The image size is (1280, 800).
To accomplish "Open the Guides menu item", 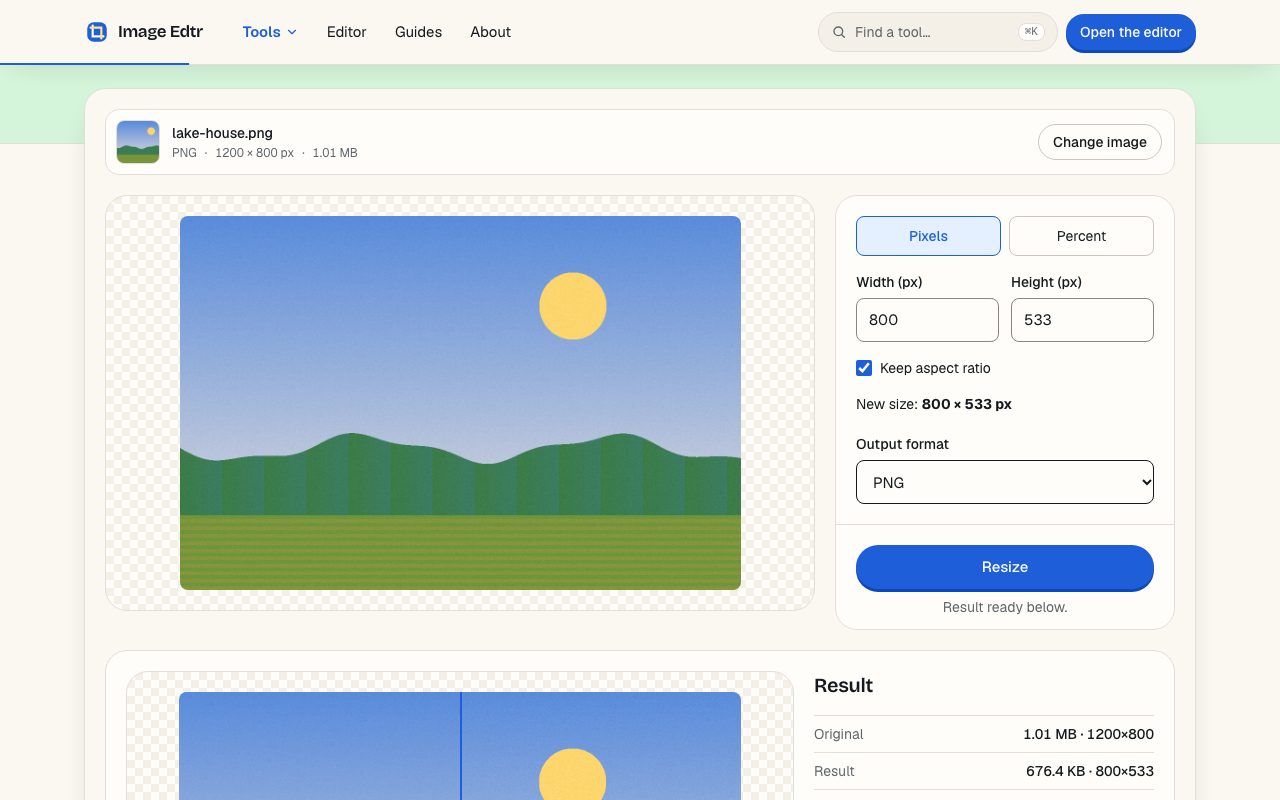I will pyautogui.click(x=418, y=32).
